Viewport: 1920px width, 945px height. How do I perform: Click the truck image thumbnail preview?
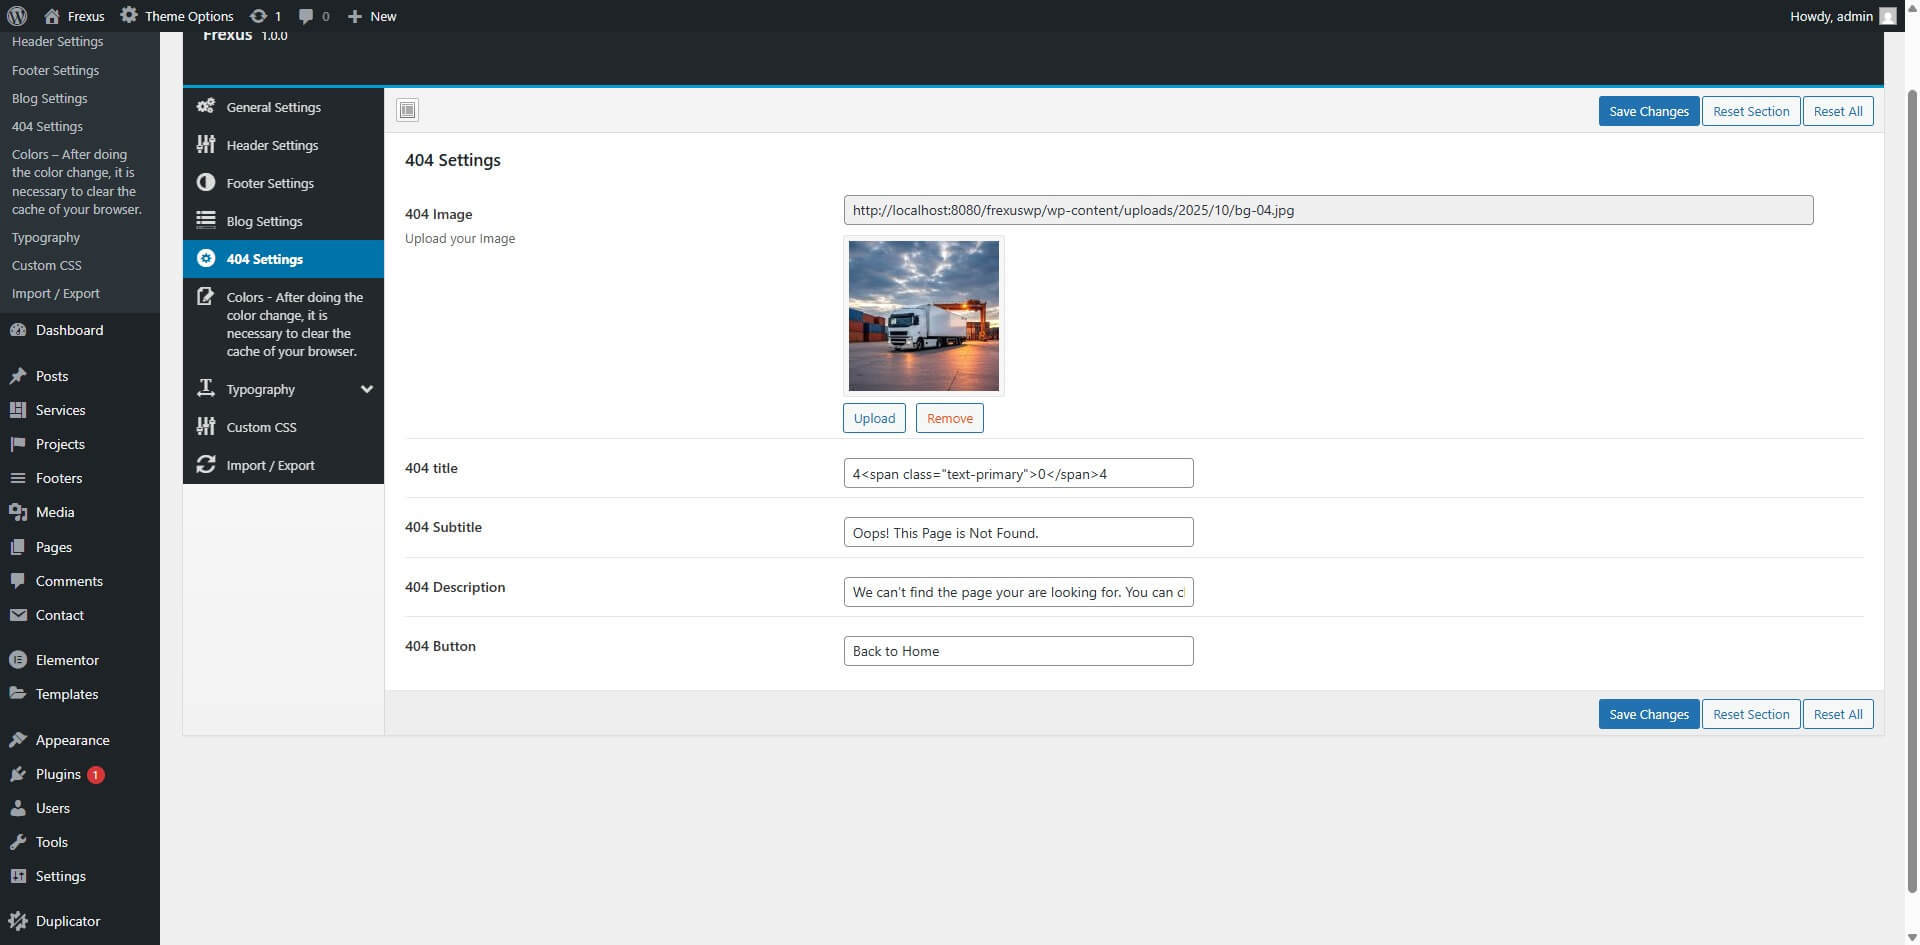pos(923,316)
